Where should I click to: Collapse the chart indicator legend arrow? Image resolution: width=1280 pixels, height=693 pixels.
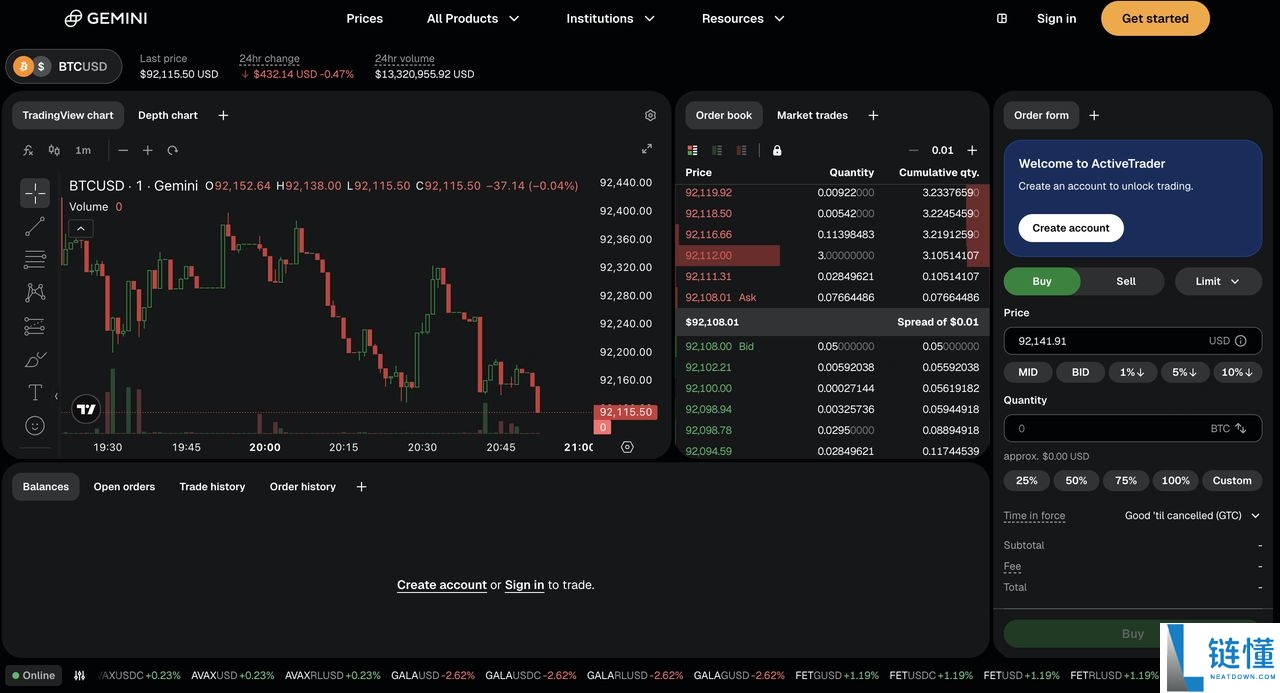pos(81,228)
